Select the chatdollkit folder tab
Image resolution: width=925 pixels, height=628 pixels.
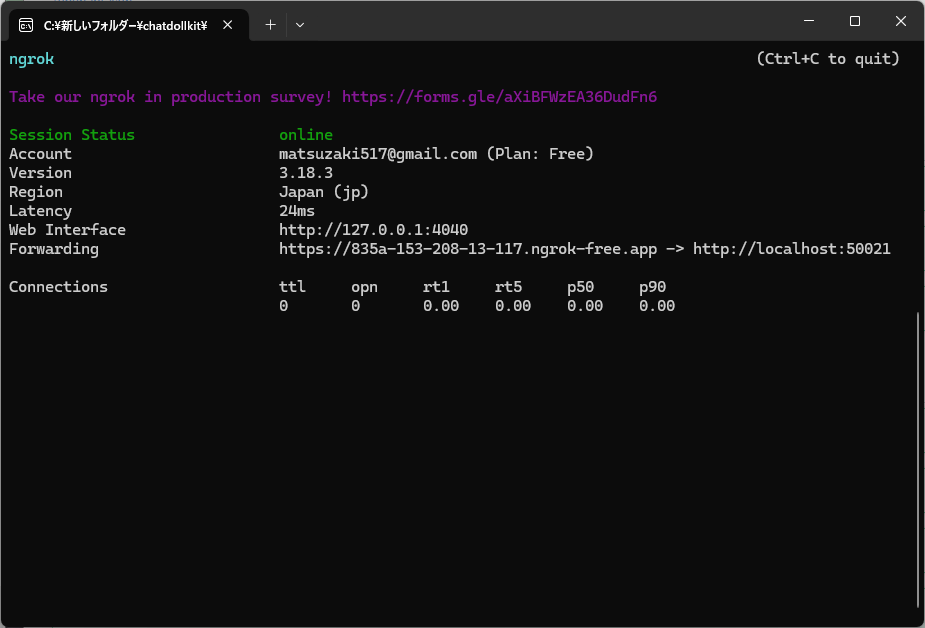pyautogui.click(x=125, y=25)
